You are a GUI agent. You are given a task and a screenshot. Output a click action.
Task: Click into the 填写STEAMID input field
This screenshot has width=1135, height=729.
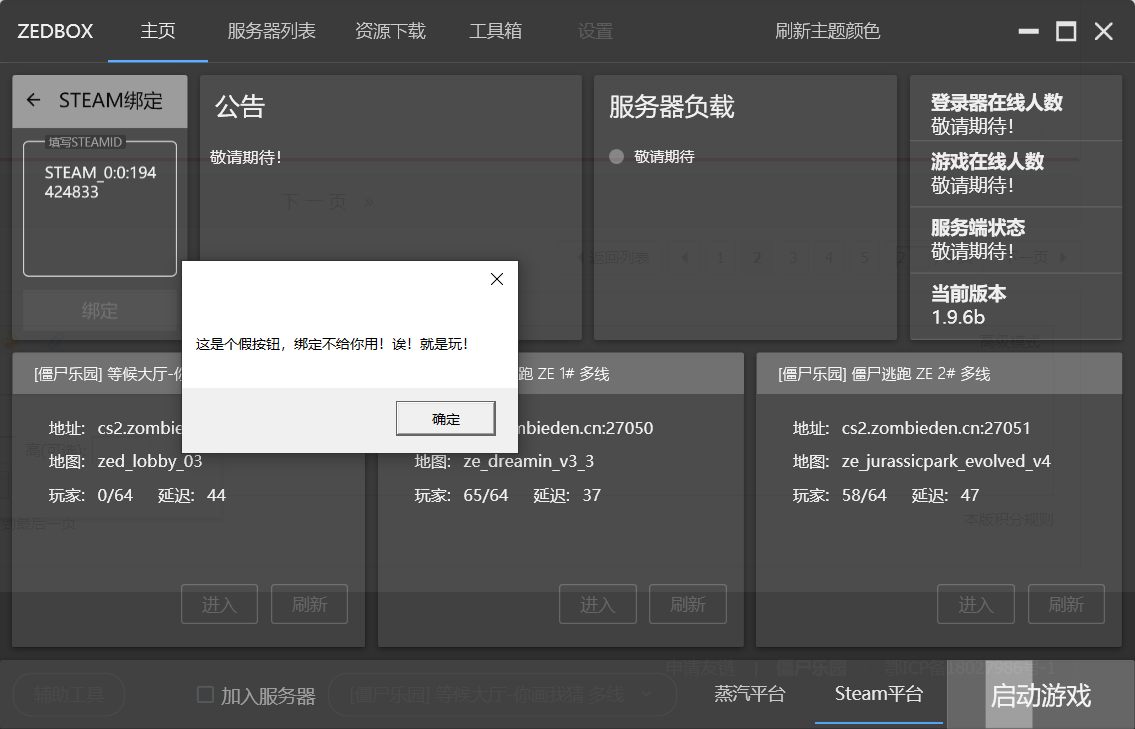pyautogui.click(x=100, y=210)
